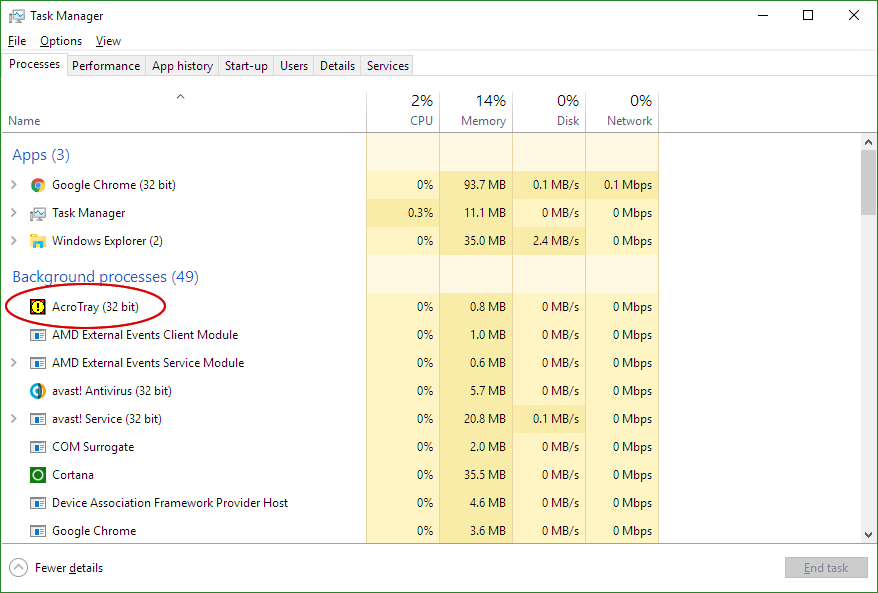The image size is (878, 593).
Task: Click Windows Explorer's 2.4 MB/s disk cell
Action: tap(549, 241)
